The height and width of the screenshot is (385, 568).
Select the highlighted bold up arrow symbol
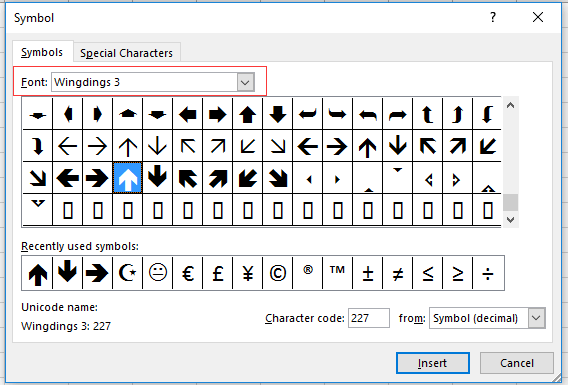128,177
